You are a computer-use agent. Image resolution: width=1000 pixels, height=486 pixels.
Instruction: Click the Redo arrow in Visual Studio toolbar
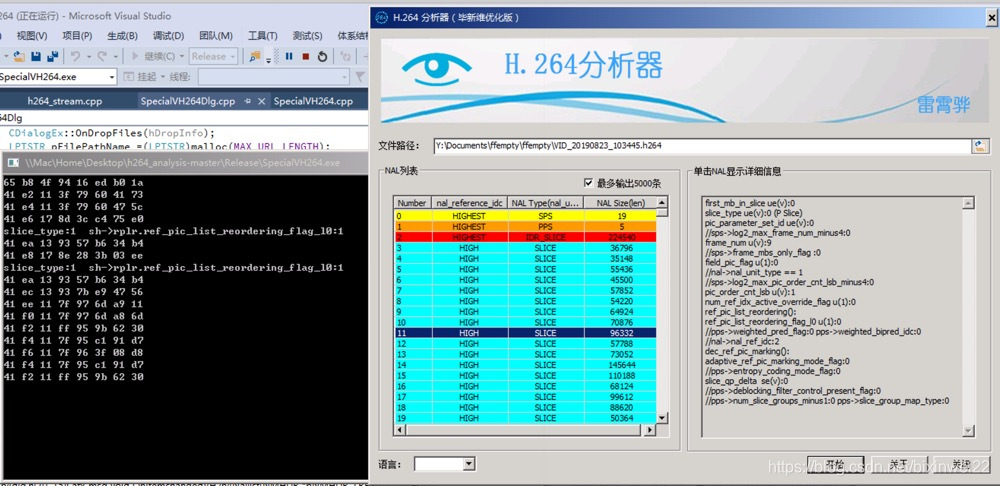coord(103,56)
